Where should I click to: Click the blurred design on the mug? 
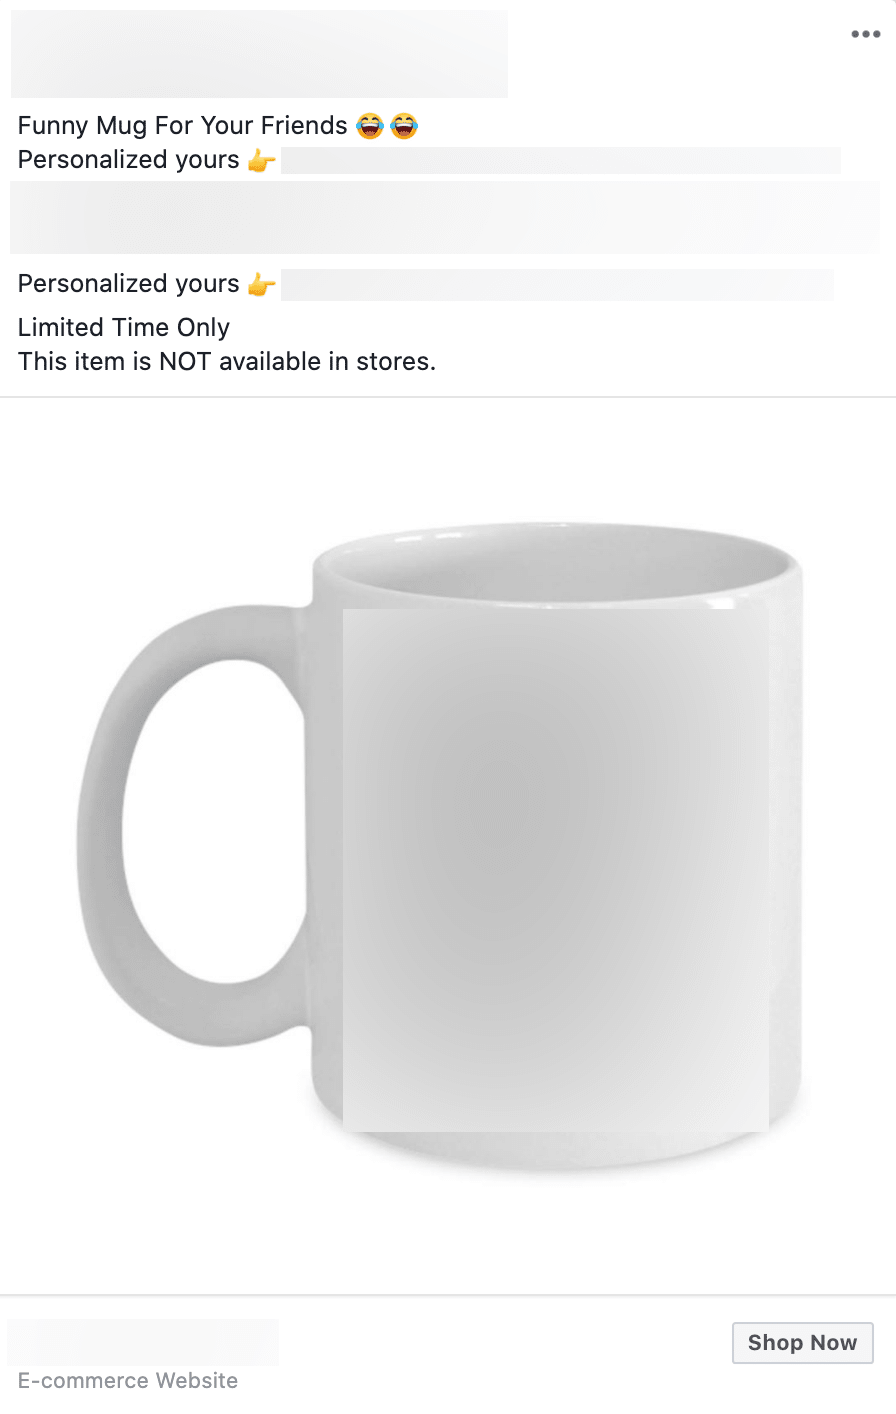556,870
